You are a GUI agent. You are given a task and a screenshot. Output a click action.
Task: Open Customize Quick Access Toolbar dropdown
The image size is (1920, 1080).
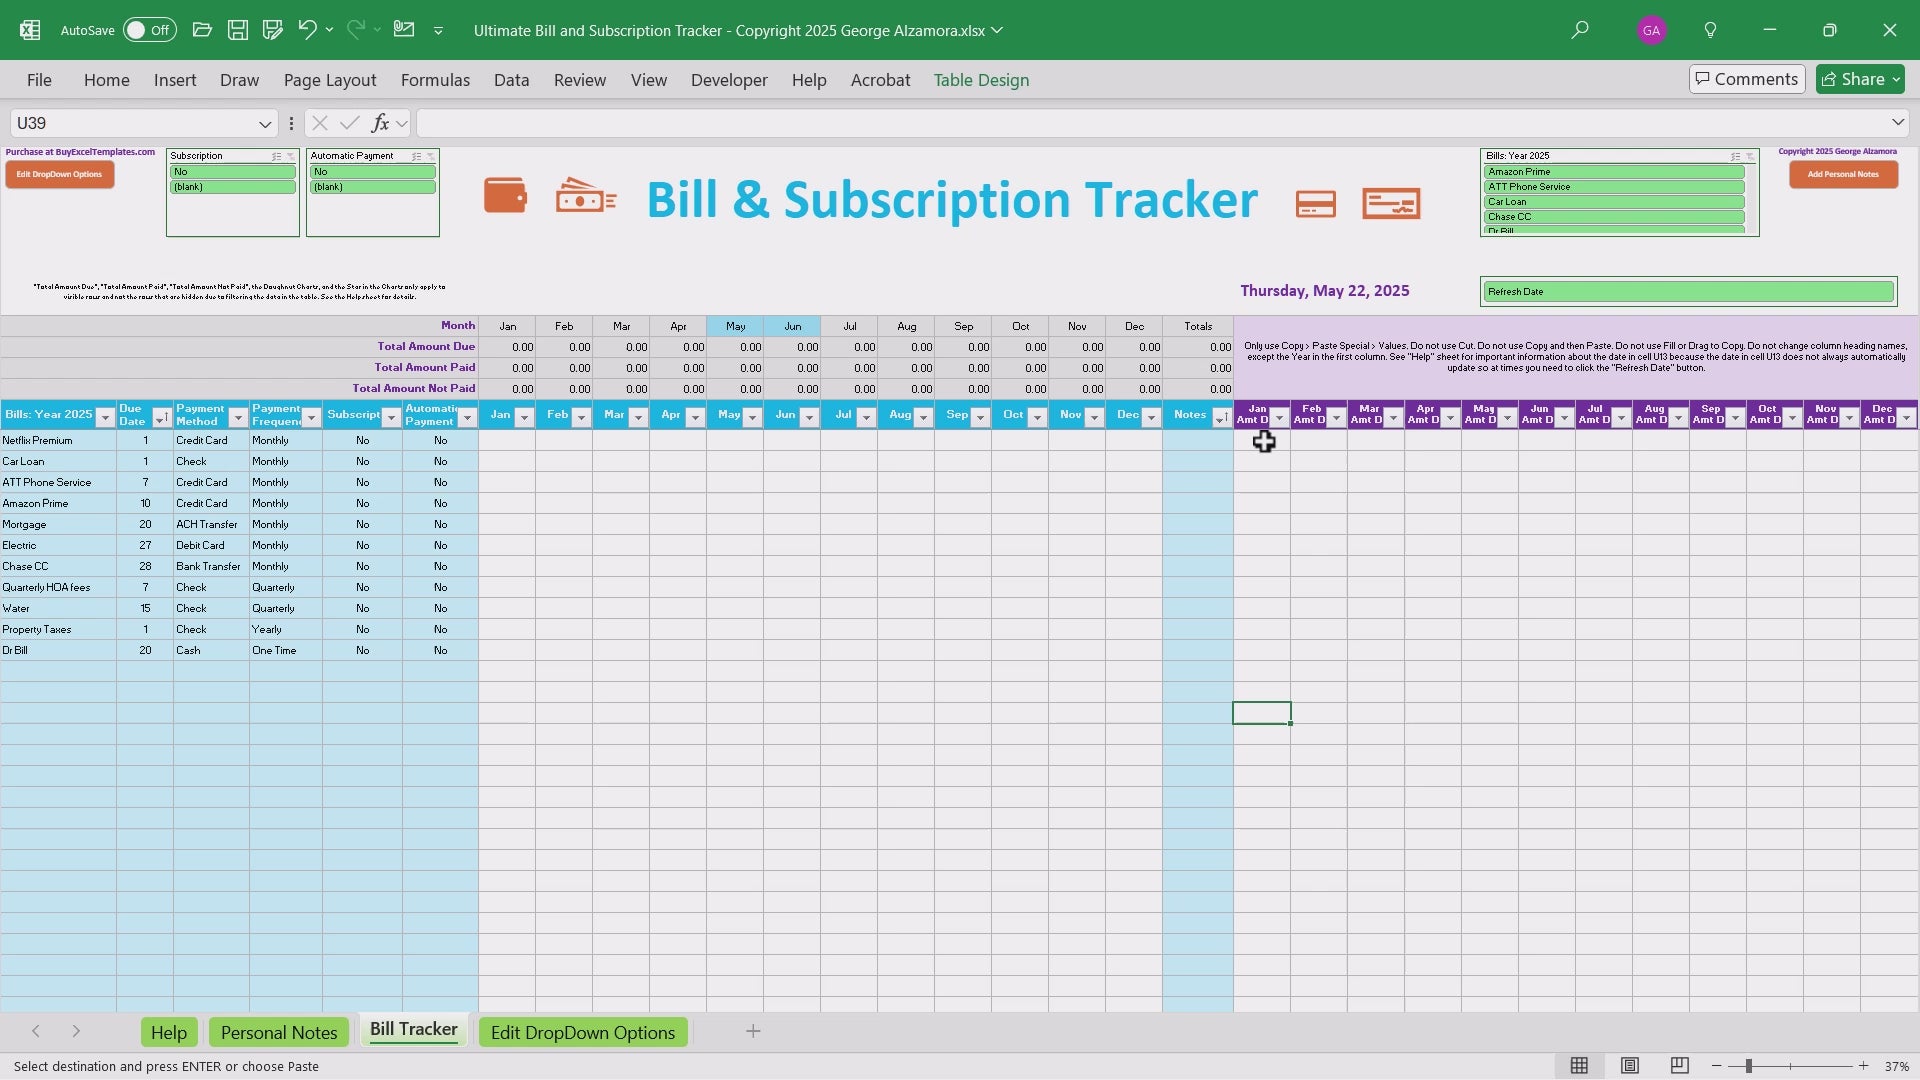pos(438,31)
